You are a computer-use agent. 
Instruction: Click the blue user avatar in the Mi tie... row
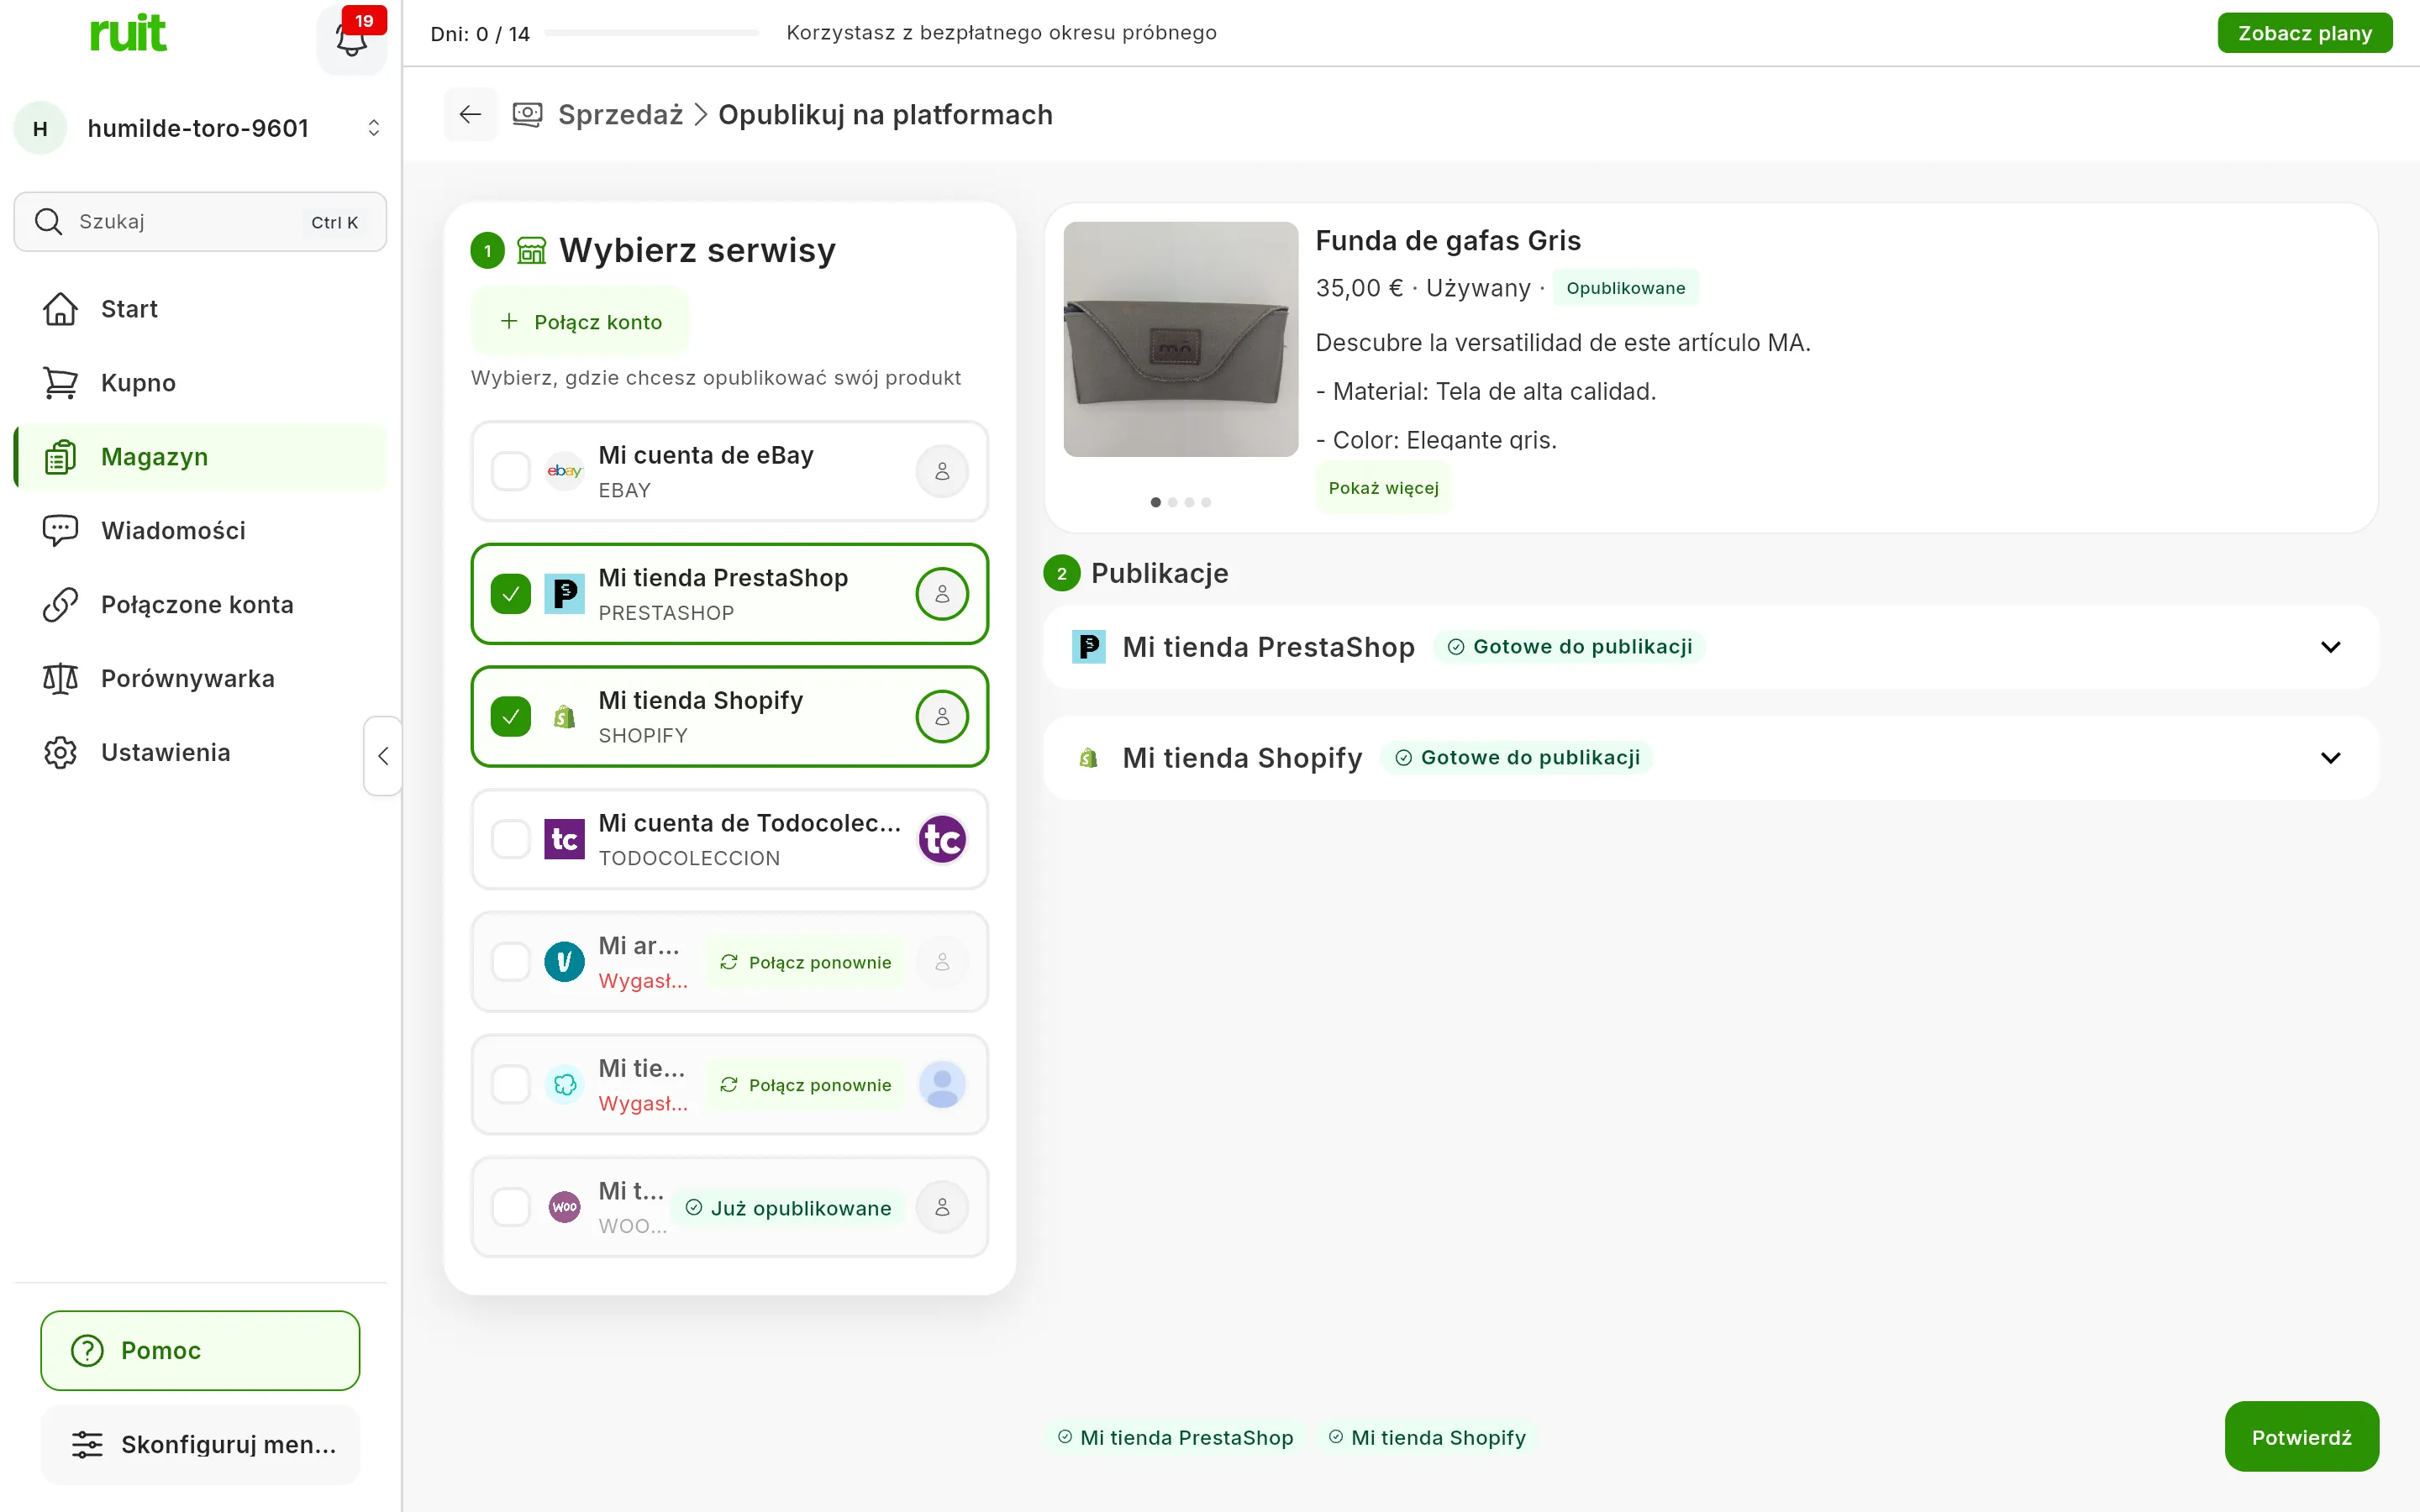pos(942,1085)
